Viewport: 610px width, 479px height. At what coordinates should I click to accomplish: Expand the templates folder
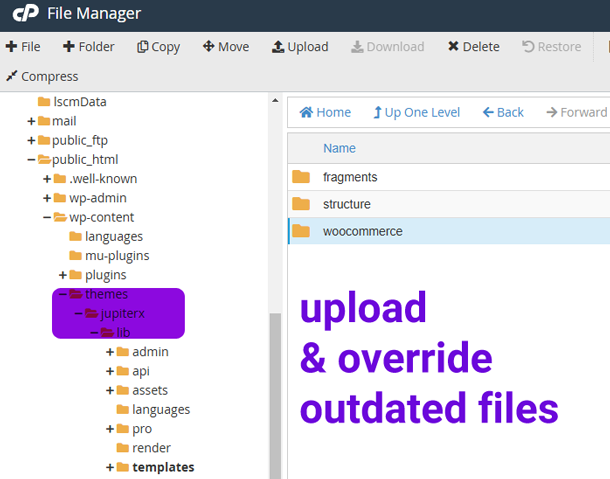tap(110, 467)
